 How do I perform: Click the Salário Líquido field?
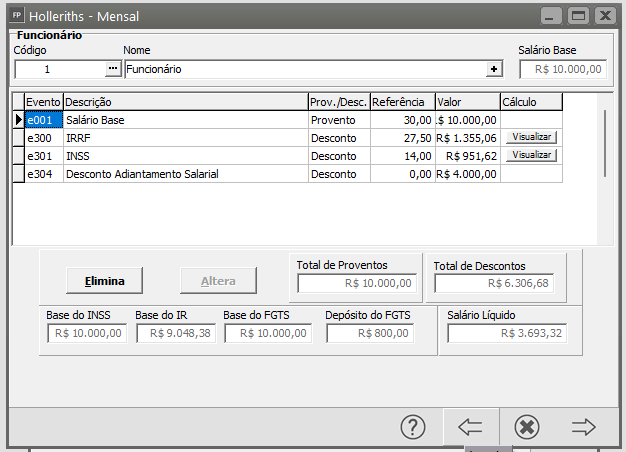point(506,333)
